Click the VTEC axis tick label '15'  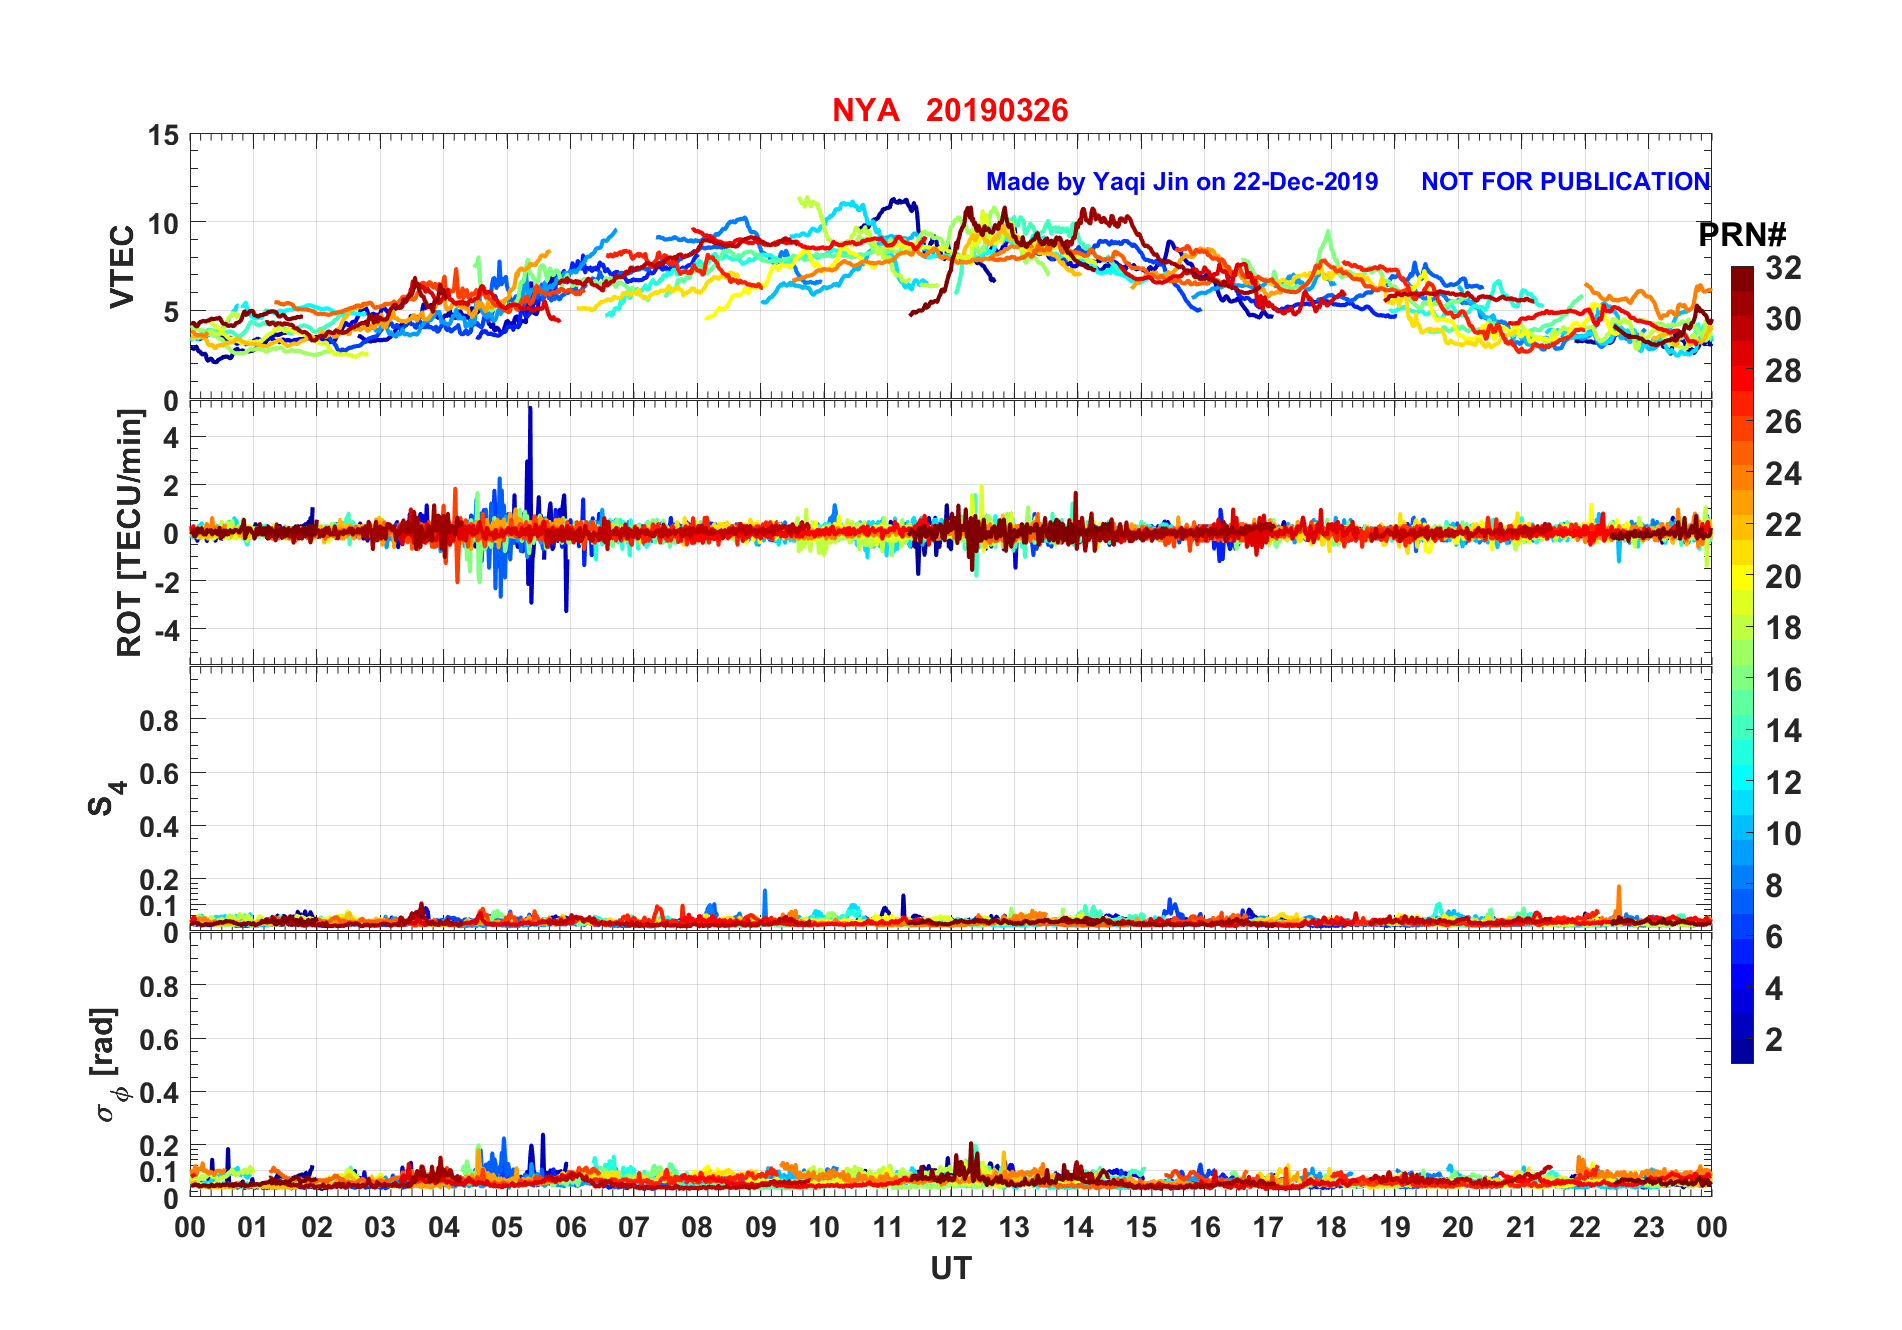[x=163, y=135]
